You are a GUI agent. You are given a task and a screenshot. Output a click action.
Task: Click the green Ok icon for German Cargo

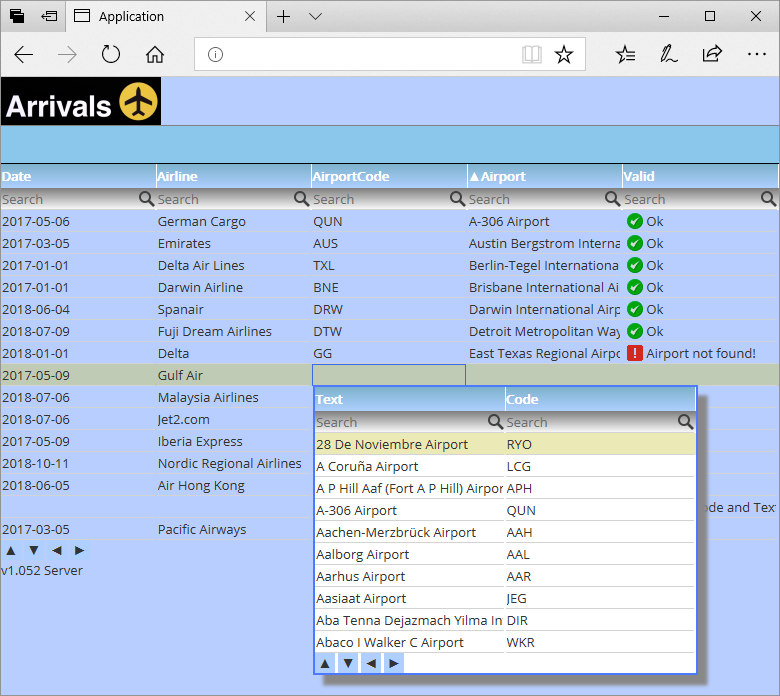[635, 221]
